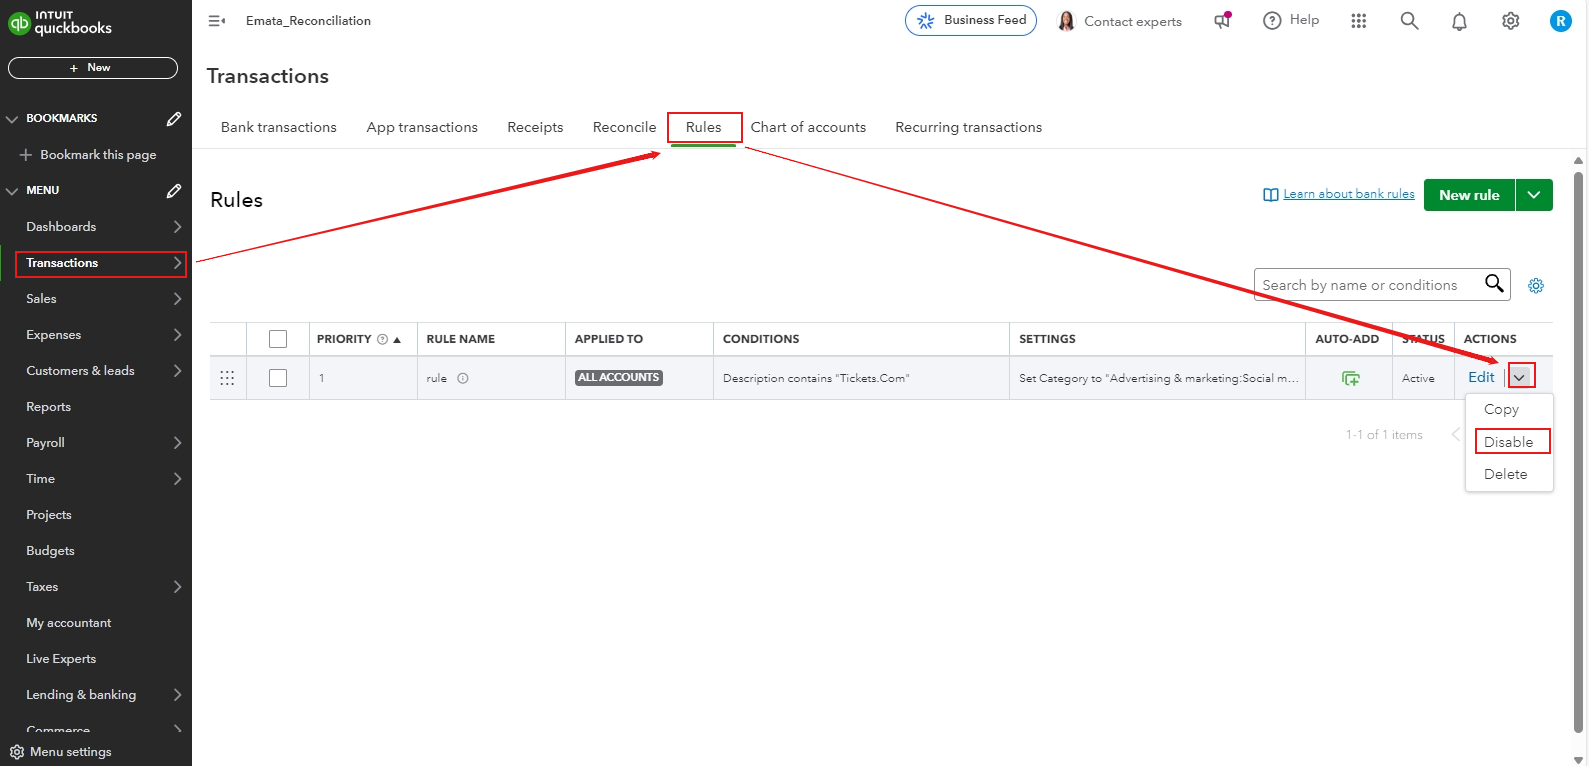
Task: Click the Menu settings gear icon
Action: coord(16,752)
